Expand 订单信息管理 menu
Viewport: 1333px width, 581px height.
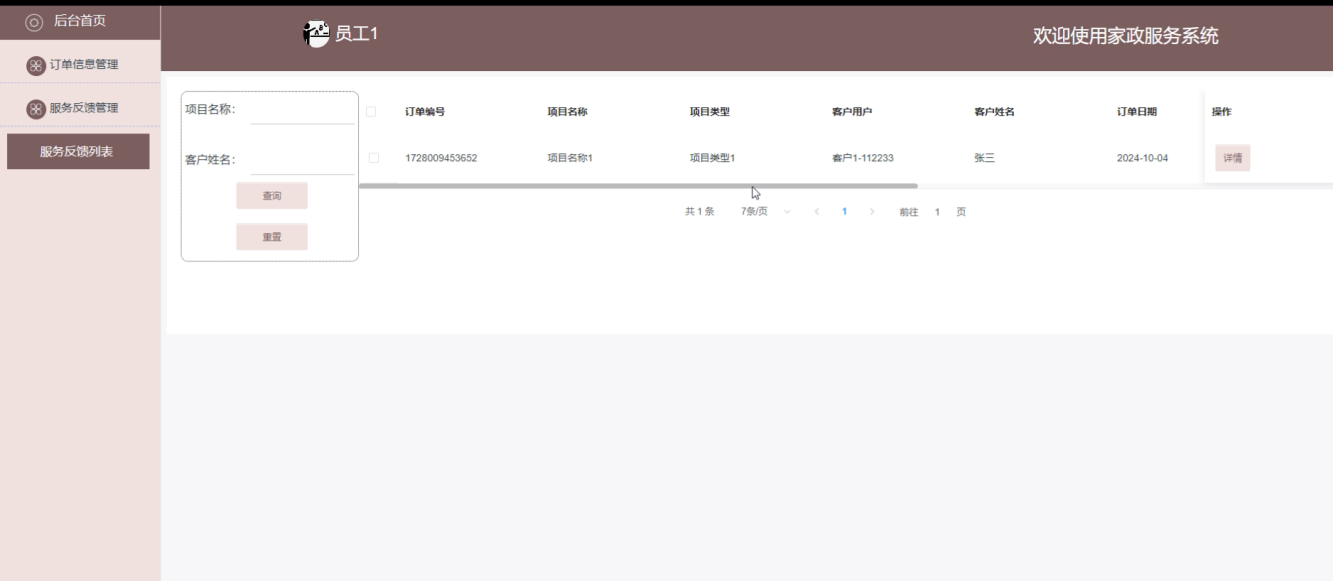coord(80,65)
